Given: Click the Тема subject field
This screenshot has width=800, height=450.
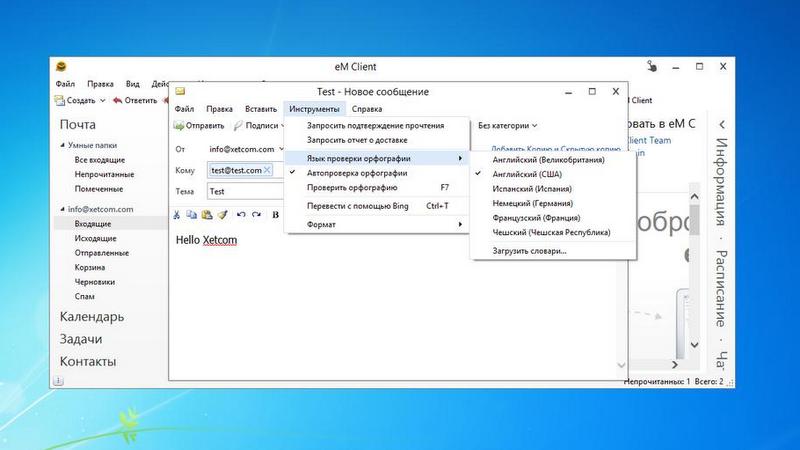Looking at the screenshot, I should 245,191.
